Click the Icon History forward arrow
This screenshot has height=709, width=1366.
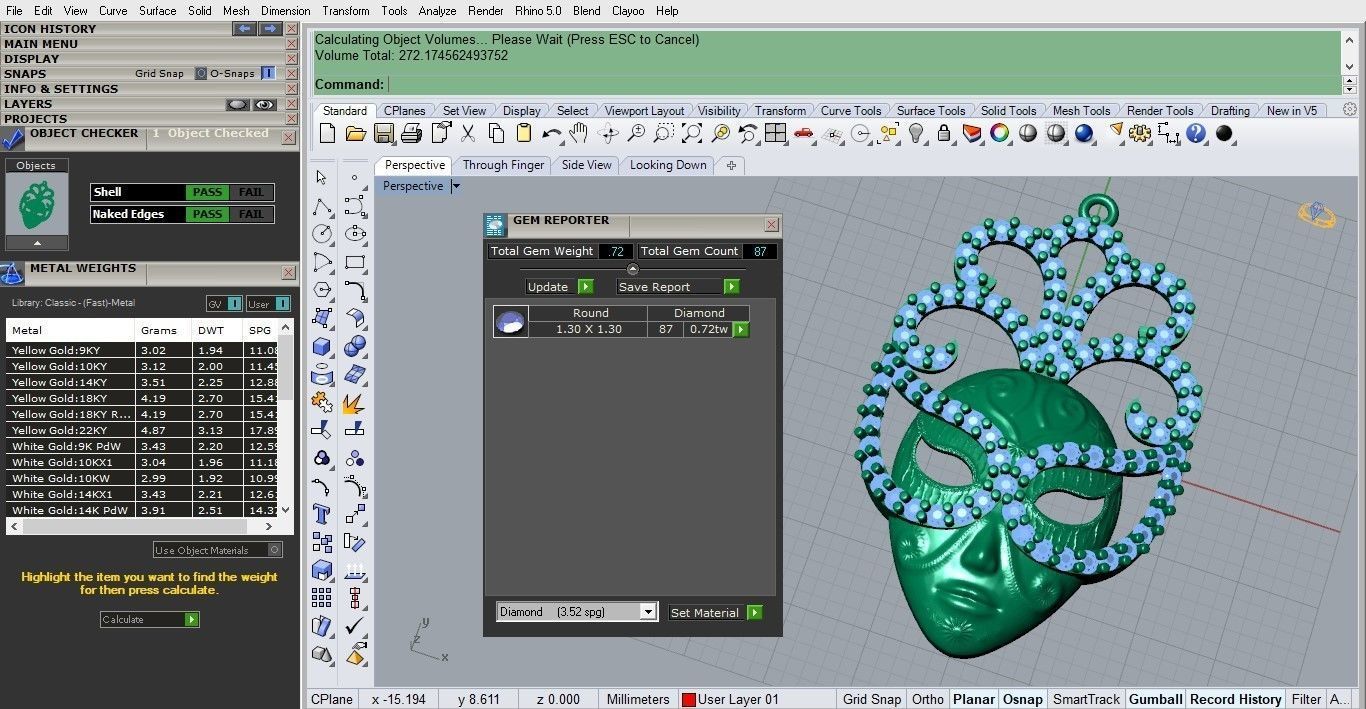[x=271, y=29]
